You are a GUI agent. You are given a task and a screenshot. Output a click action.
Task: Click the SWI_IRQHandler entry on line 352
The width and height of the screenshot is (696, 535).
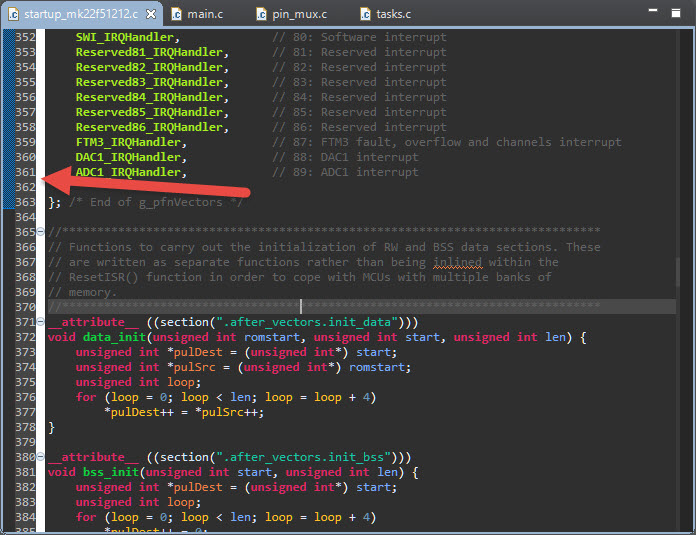pos(125,37)
